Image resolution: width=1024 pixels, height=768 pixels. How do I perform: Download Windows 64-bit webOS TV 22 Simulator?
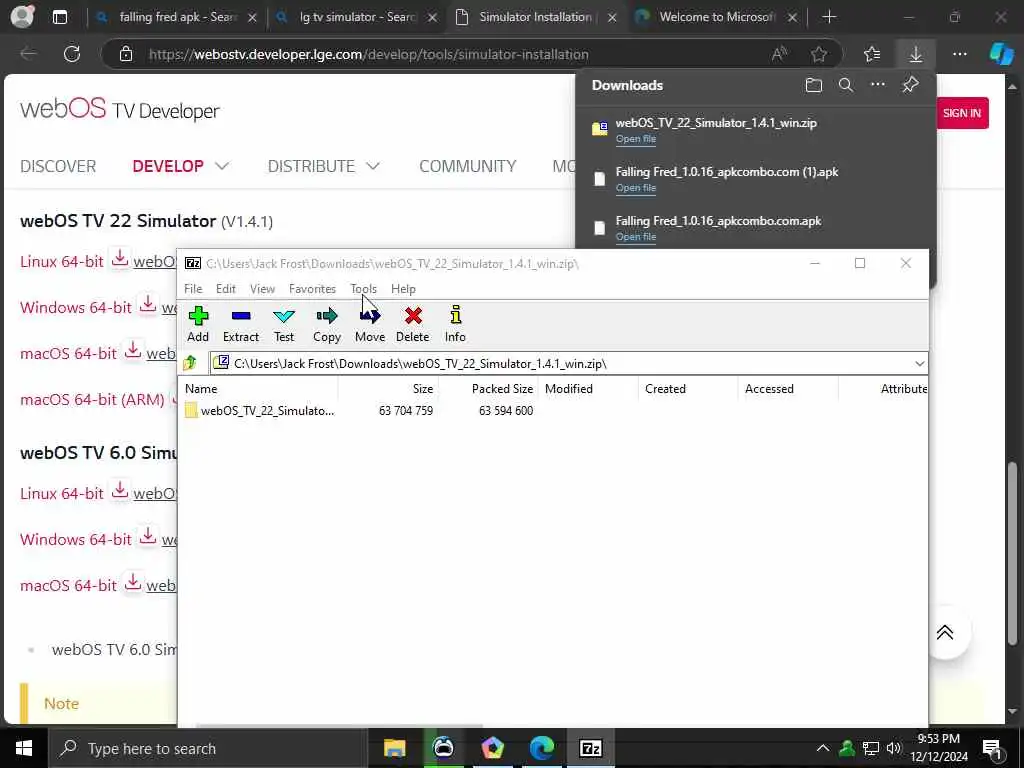click(x=148, y=304)
